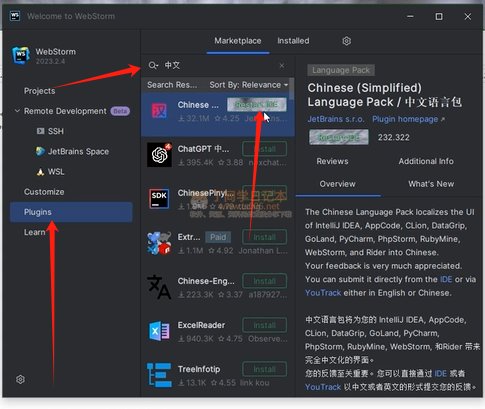Collapse the Remote Development section
Image resolution: width=485 pixels, height=409 pixels.
pos(17,111)
